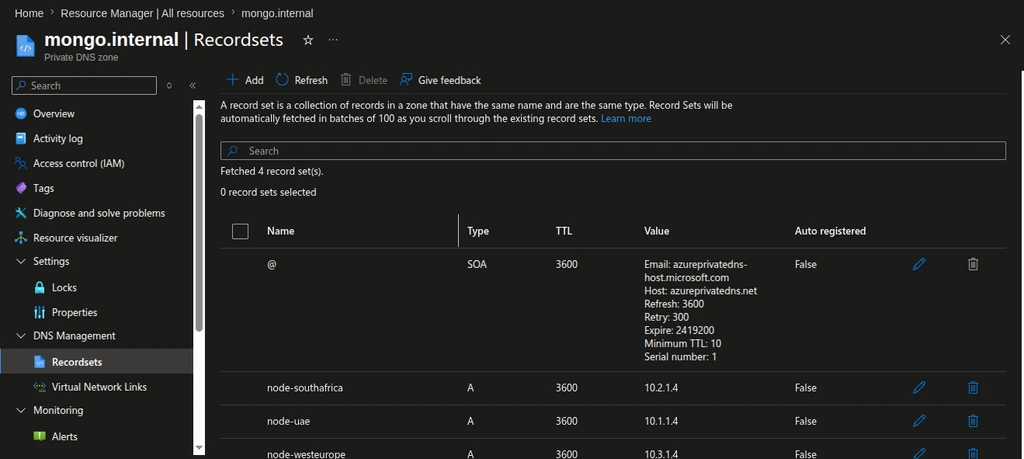The height and width of the screenshot is (459, 1024).
Task: Click the Access control (IAM) people icon
Action: 21,163
